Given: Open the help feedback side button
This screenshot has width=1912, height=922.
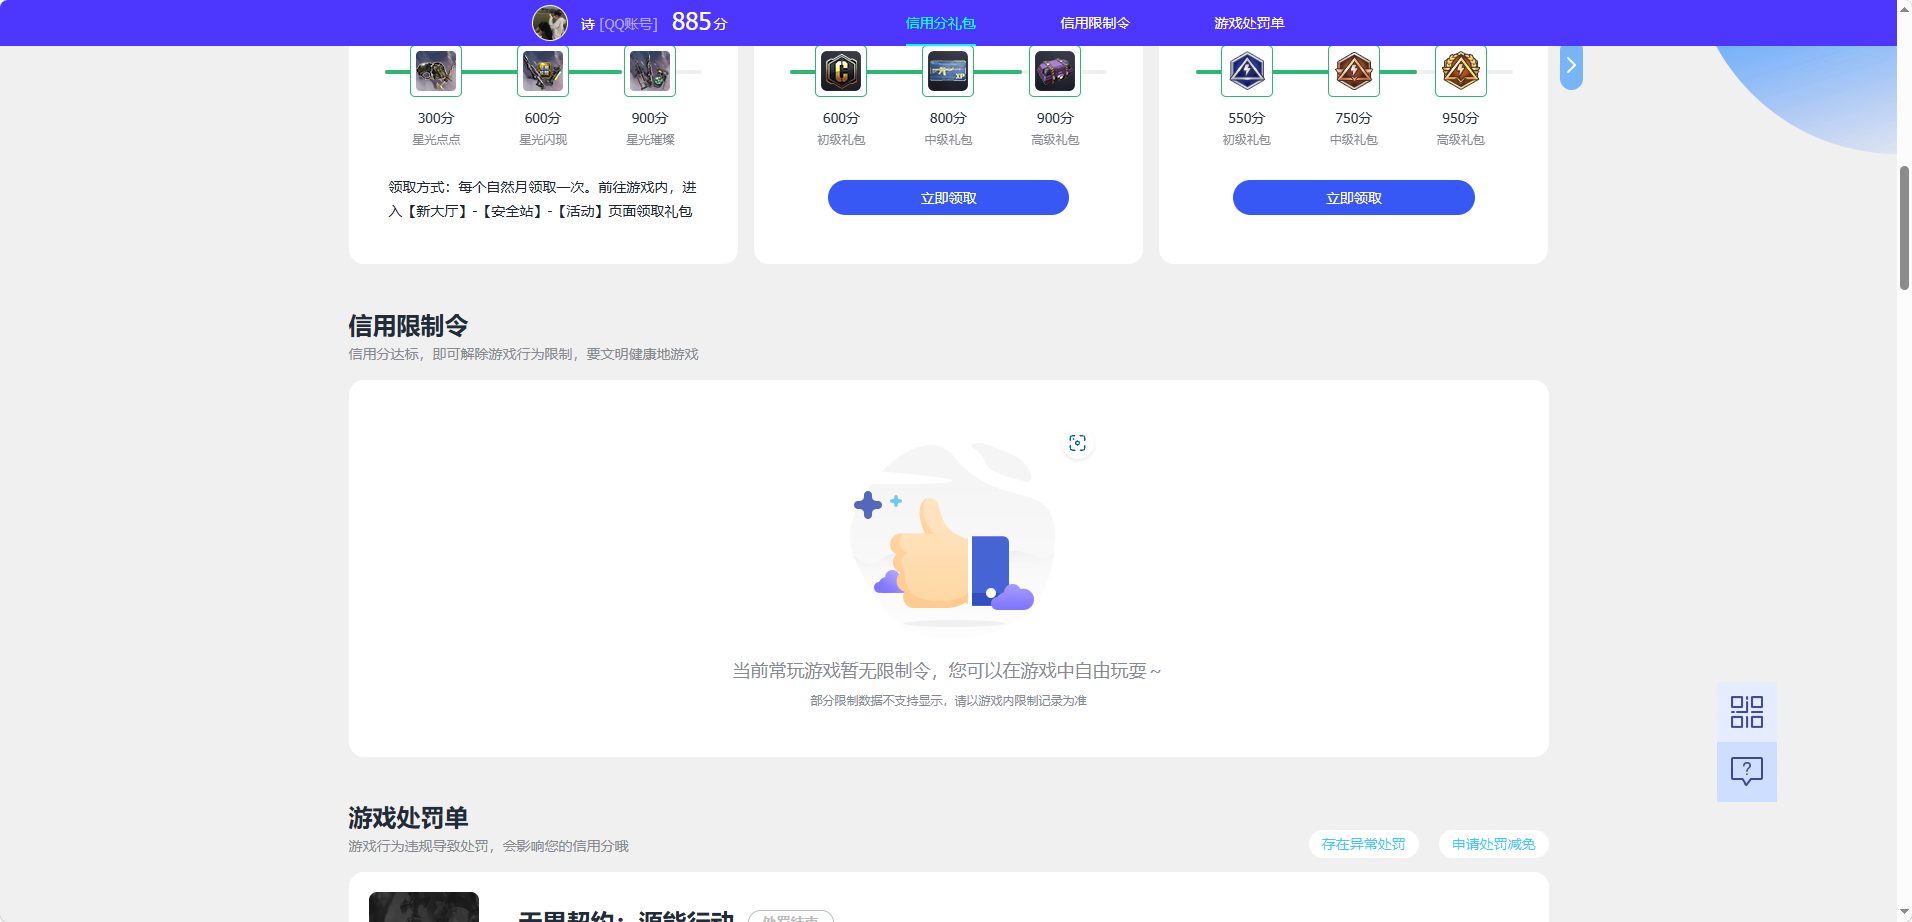Looking at the screenshot, I should tap(1747, 771).
